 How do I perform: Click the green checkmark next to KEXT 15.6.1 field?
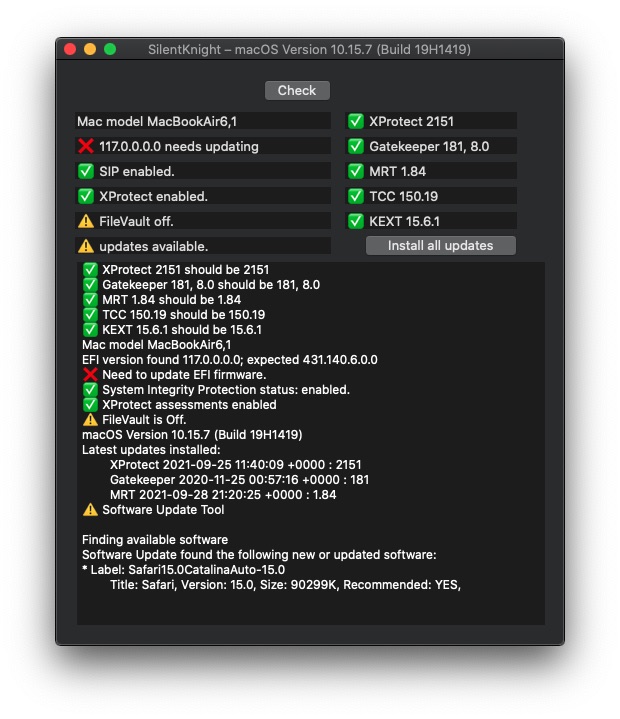point(356,222)
